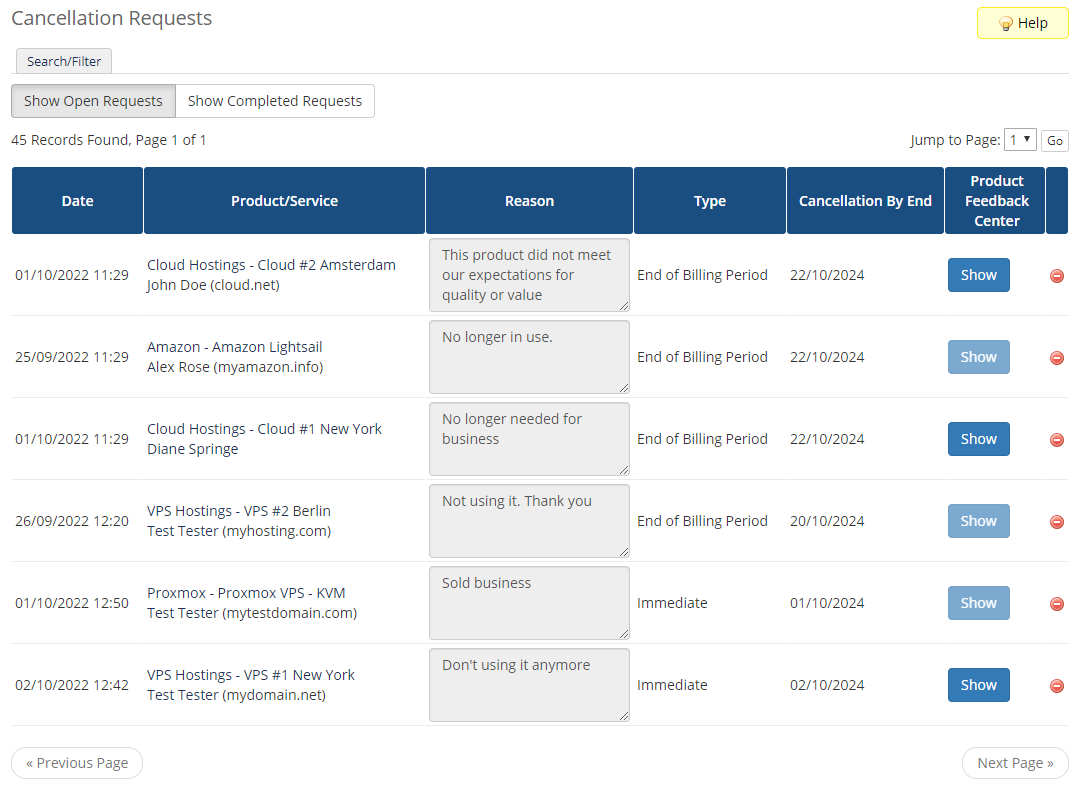
Task: Go to the Next Page
Action: (1015, 762)
